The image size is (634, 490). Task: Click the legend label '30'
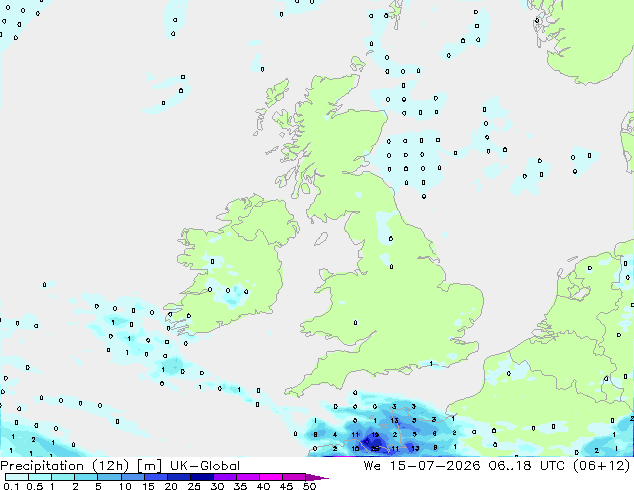[x=217, y=486]
